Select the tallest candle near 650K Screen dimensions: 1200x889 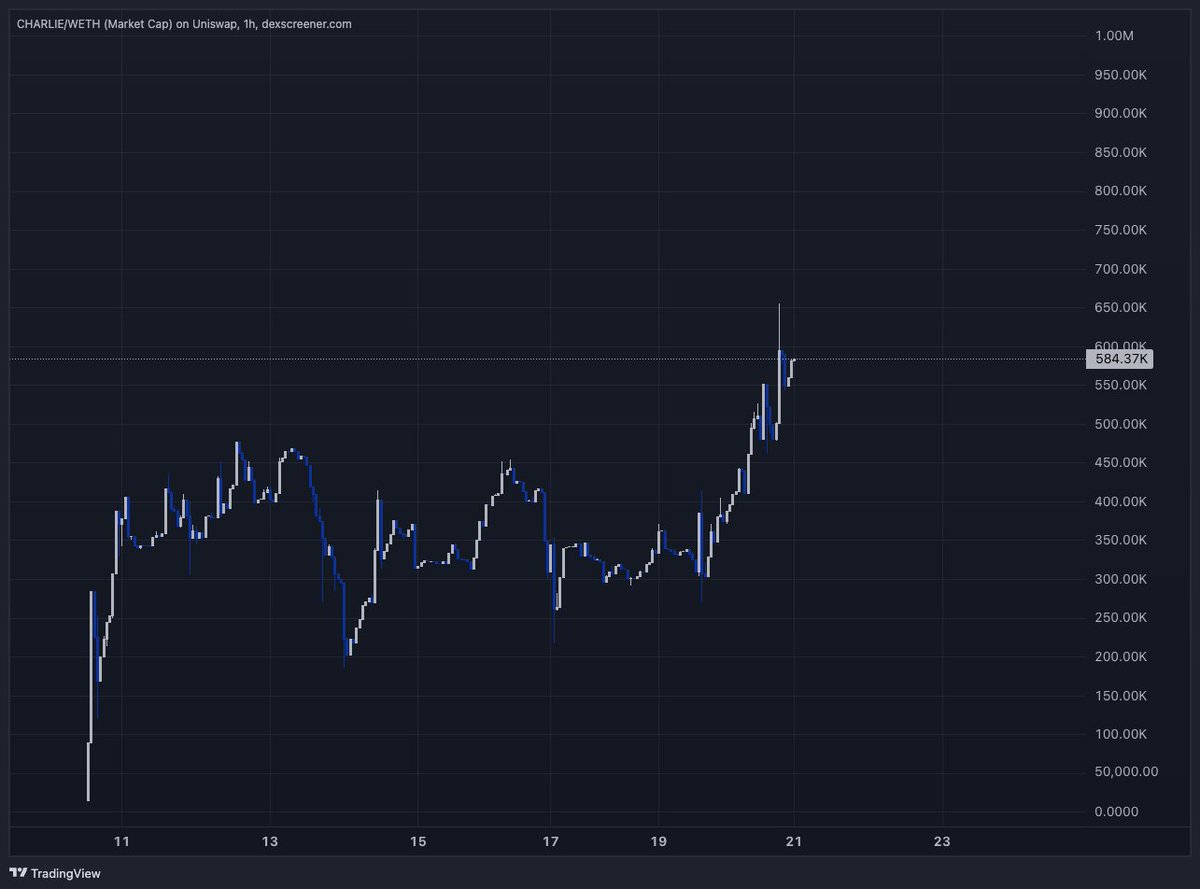780,330
